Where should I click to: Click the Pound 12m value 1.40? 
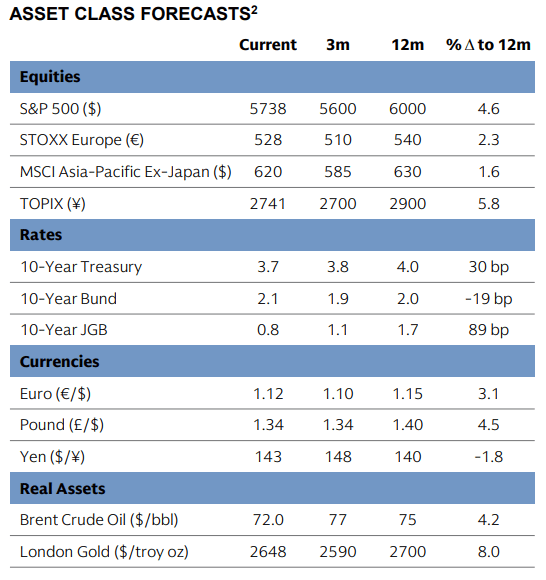click(408, 425)
